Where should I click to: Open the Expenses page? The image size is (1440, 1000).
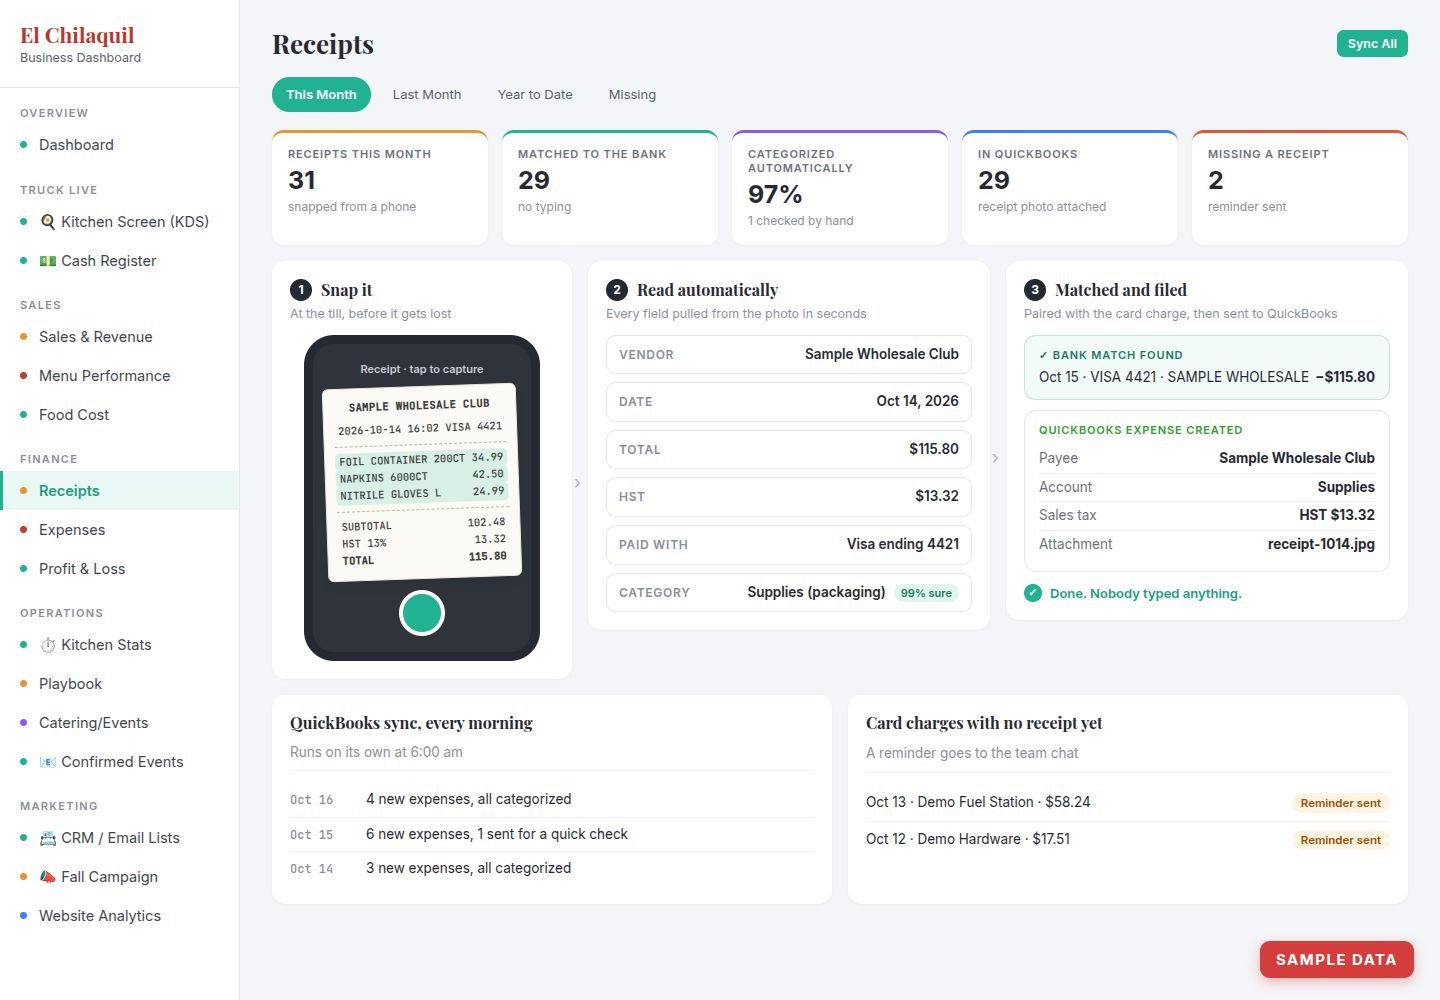coord(120,530)
